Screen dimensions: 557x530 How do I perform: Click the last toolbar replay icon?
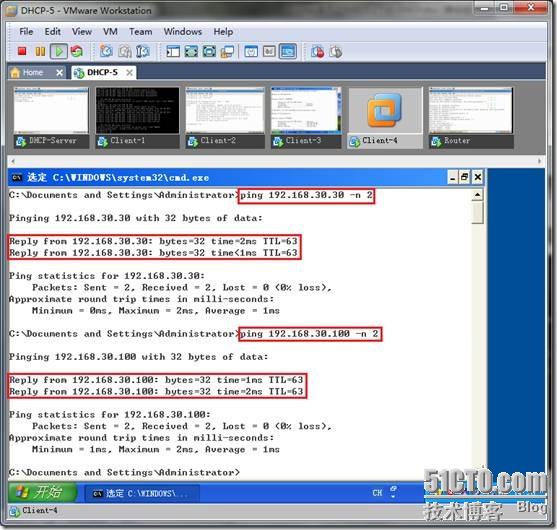coord(336,52)
